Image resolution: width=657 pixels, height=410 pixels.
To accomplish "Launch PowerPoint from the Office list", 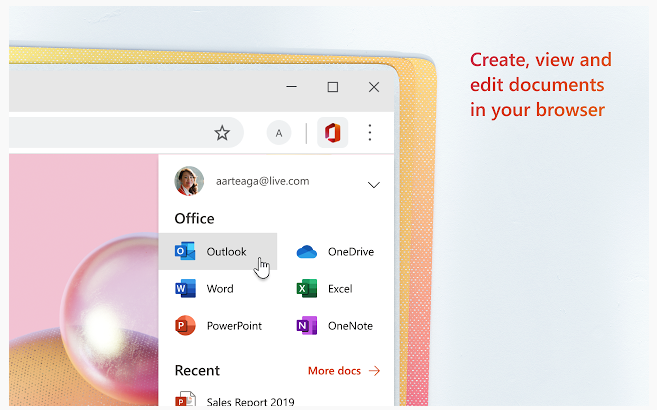I will [218, 325].
